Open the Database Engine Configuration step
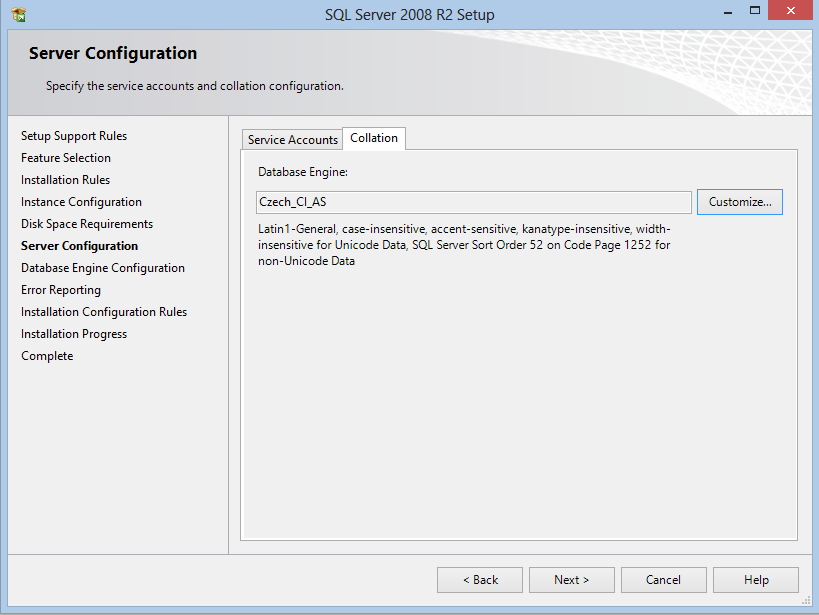The width and height of the screenshot is (819, 615). (x=103, y=268)
